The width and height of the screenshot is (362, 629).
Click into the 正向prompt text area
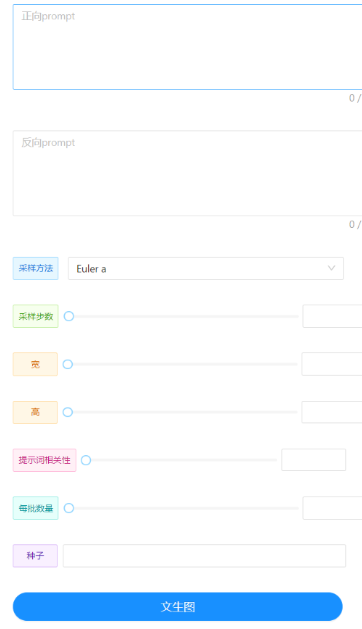(187, 47)
